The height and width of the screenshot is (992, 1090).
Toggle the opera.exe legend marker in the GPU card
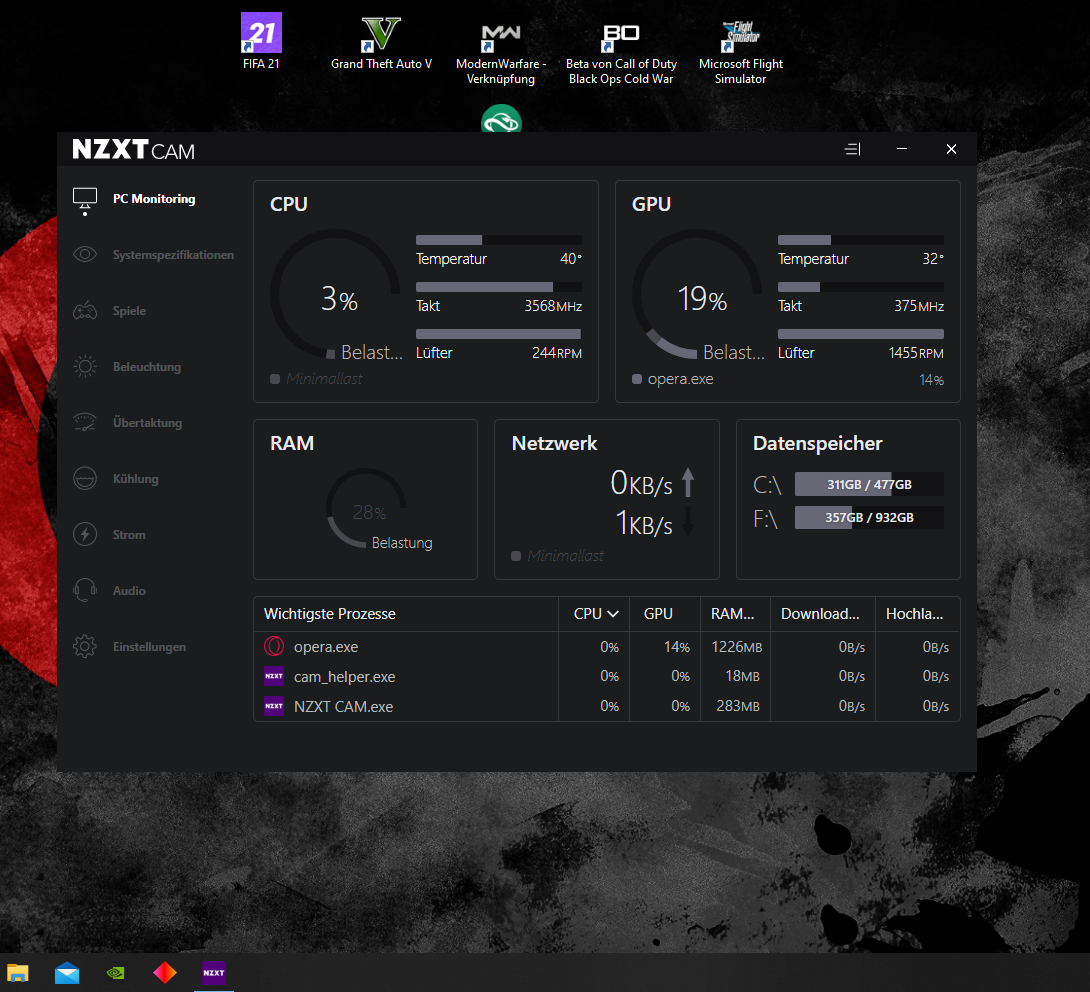pos(636,379)
